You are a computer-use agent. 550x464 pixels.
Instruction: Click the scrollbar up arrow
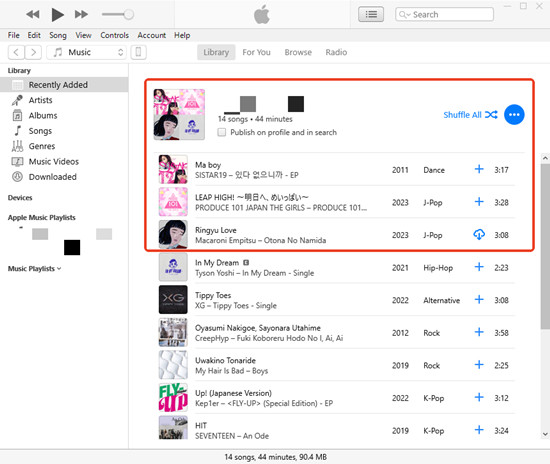[545, 158]
